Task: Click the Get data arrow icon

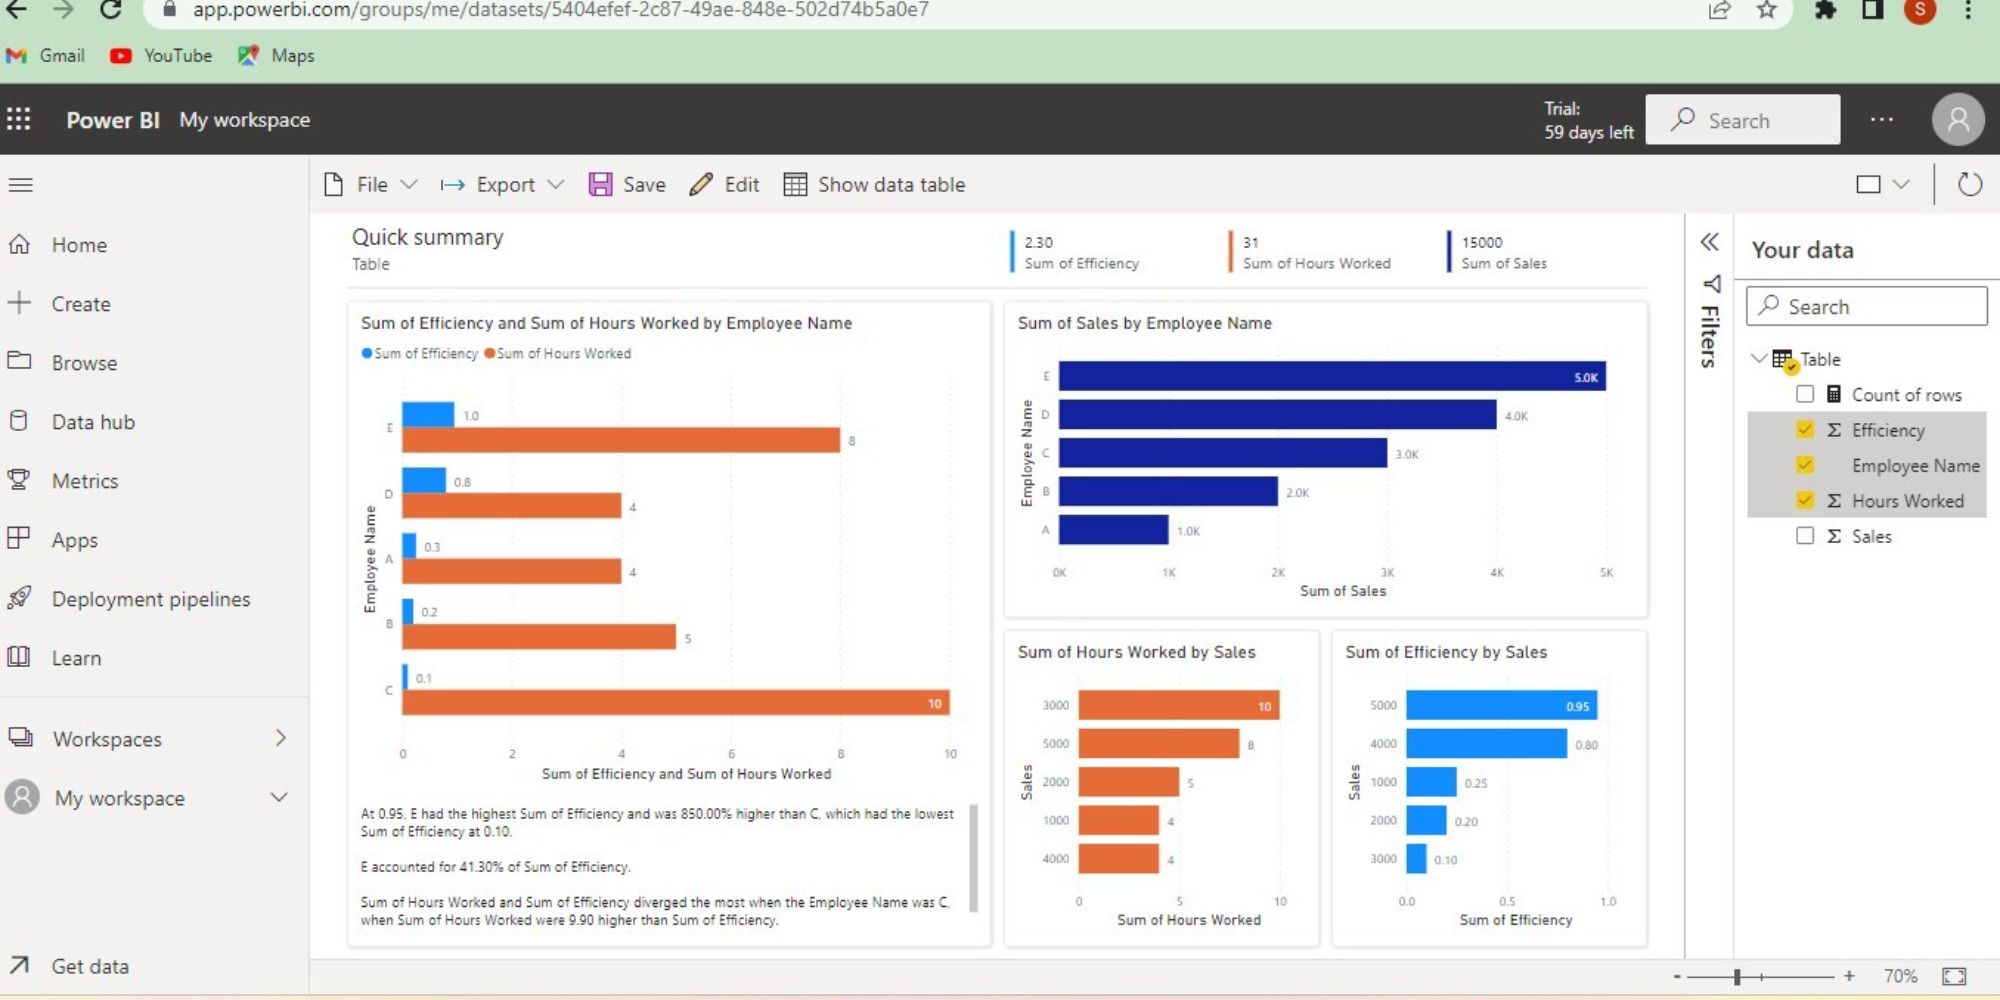Action: click(19, 965)
